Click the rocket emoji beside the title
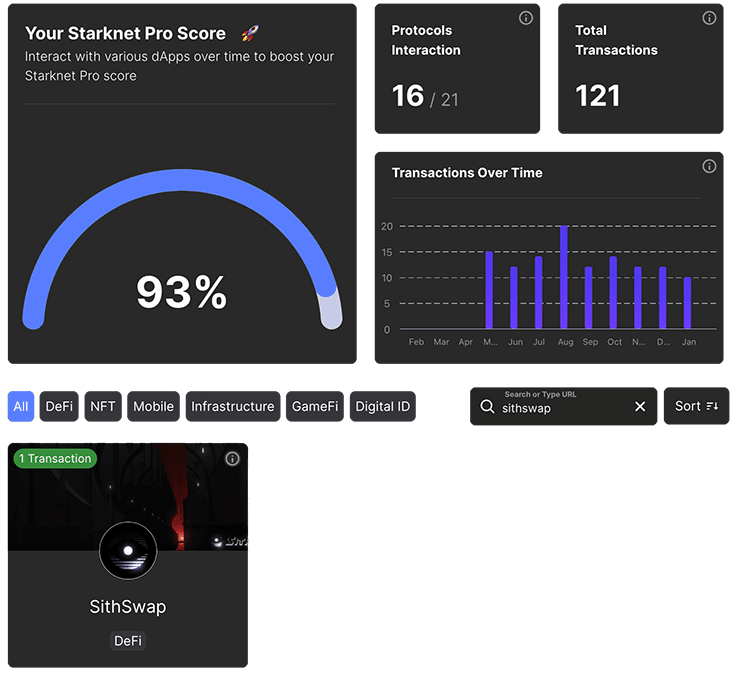740x676 pixels. tap(250, 34)
